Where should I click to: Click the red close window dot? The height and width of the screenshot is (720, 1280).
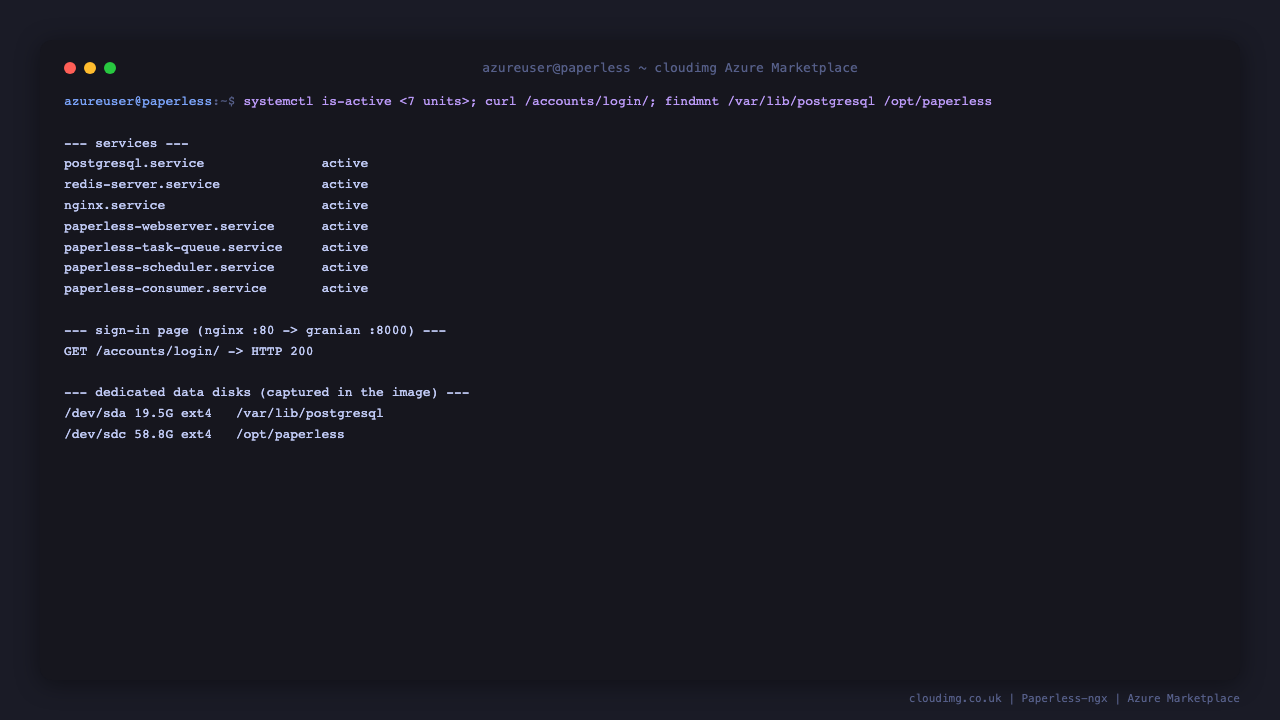click(70, 68)
